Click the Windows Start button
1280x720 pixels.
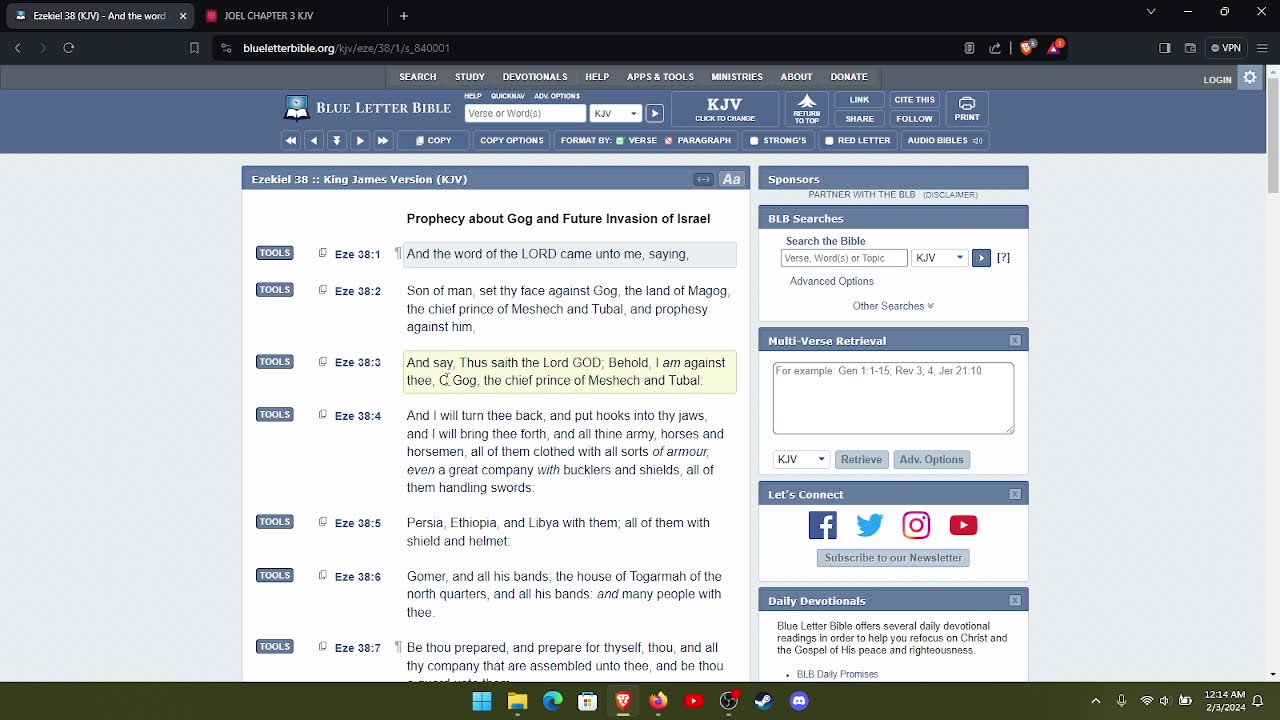pos(482,701)
